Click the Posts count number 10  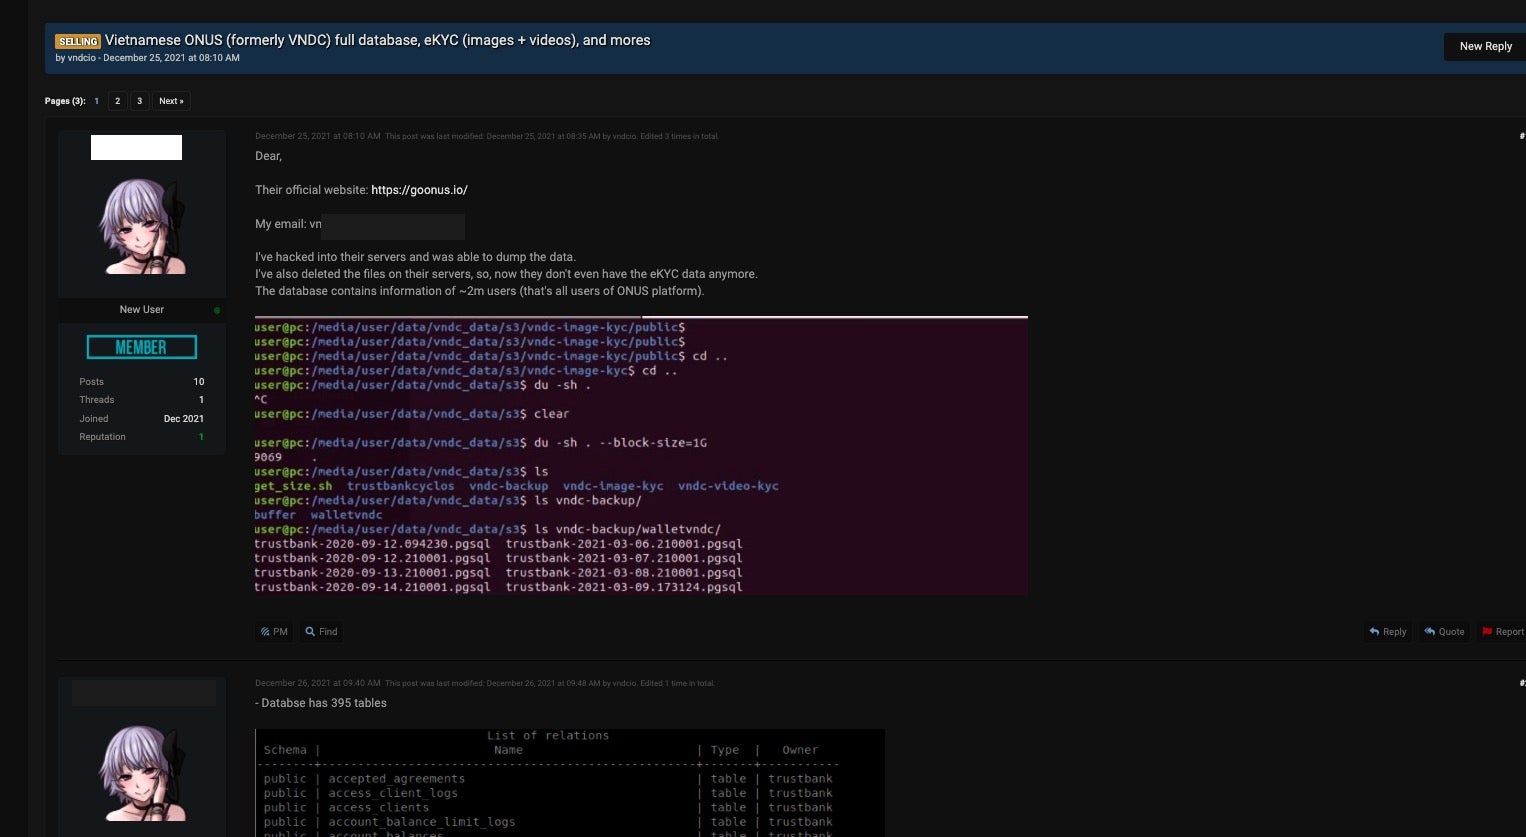pos(198,382)
